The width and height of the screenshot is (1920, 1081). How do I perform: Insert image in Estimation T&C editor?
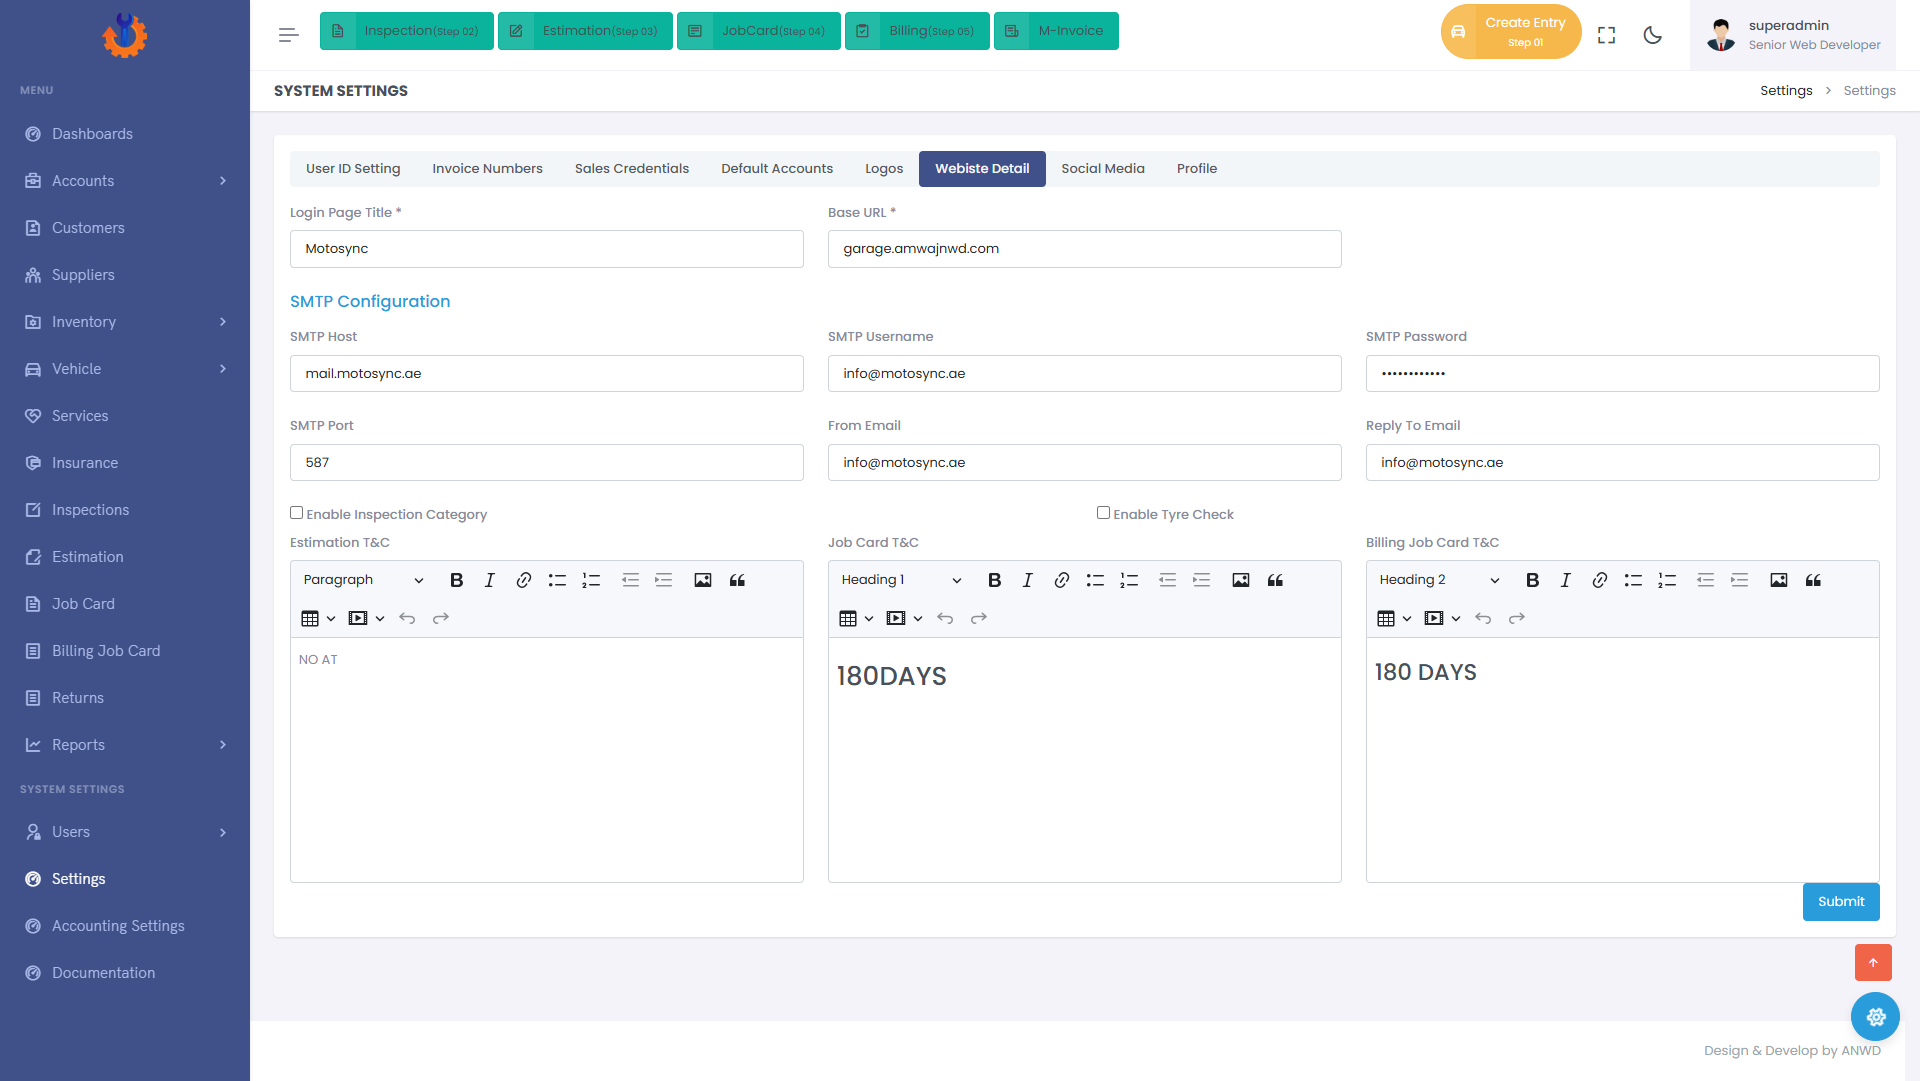[703, 580]
